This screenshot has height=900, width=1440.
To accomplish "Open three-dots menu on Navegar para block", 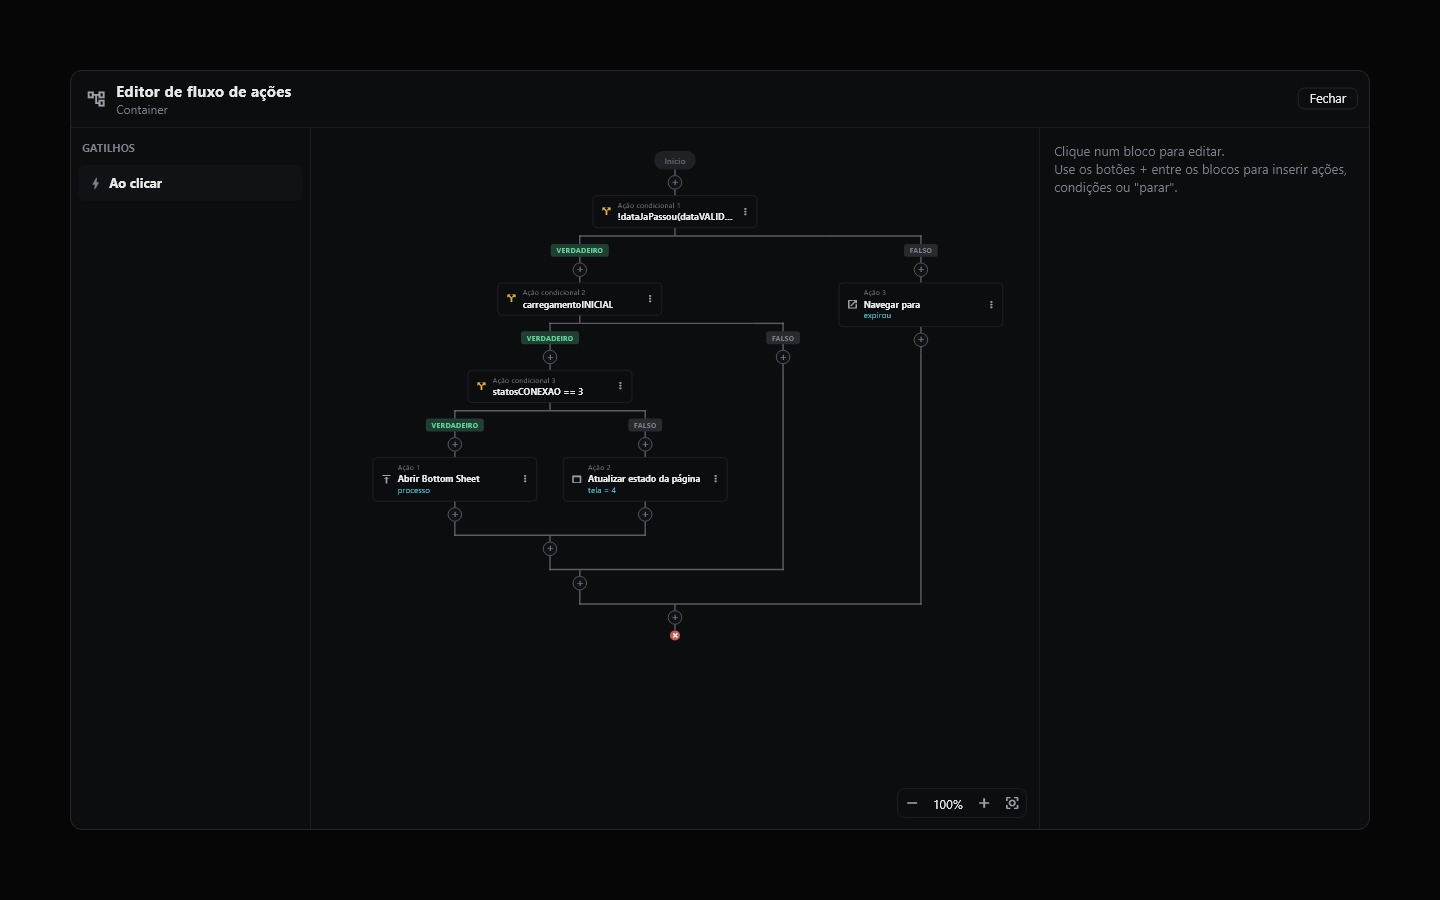I will click(x=991, y=305).
